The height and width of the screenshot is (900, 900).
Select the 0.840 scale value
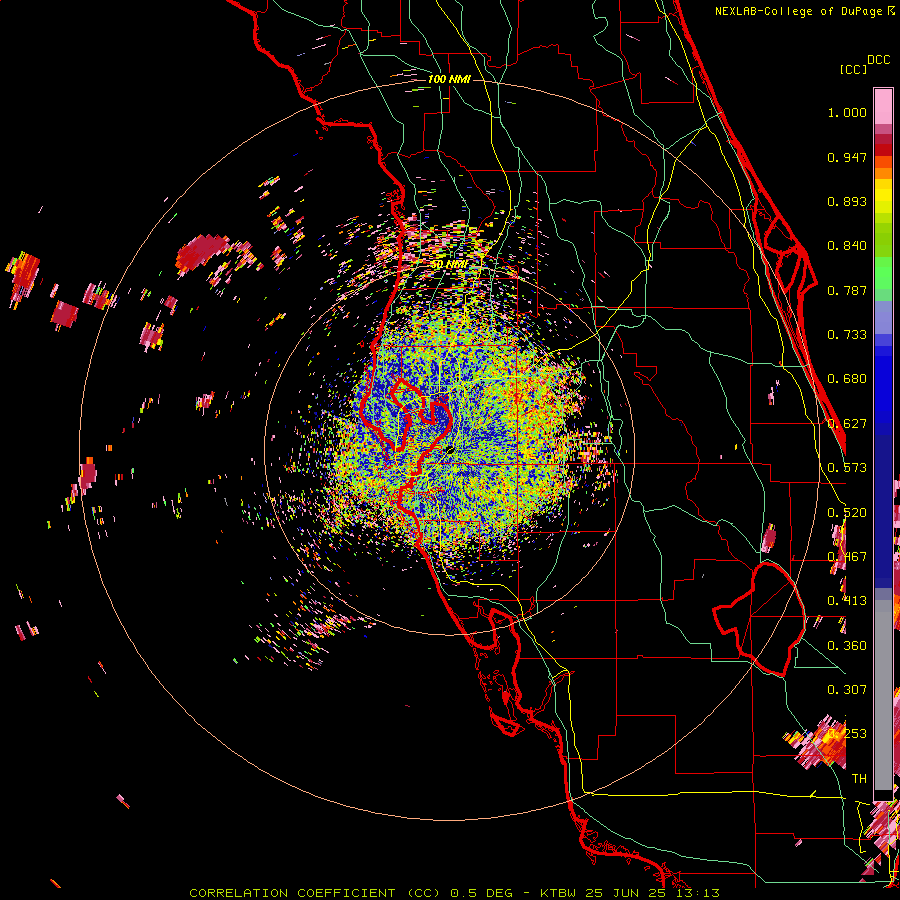(x=847, y=246)
